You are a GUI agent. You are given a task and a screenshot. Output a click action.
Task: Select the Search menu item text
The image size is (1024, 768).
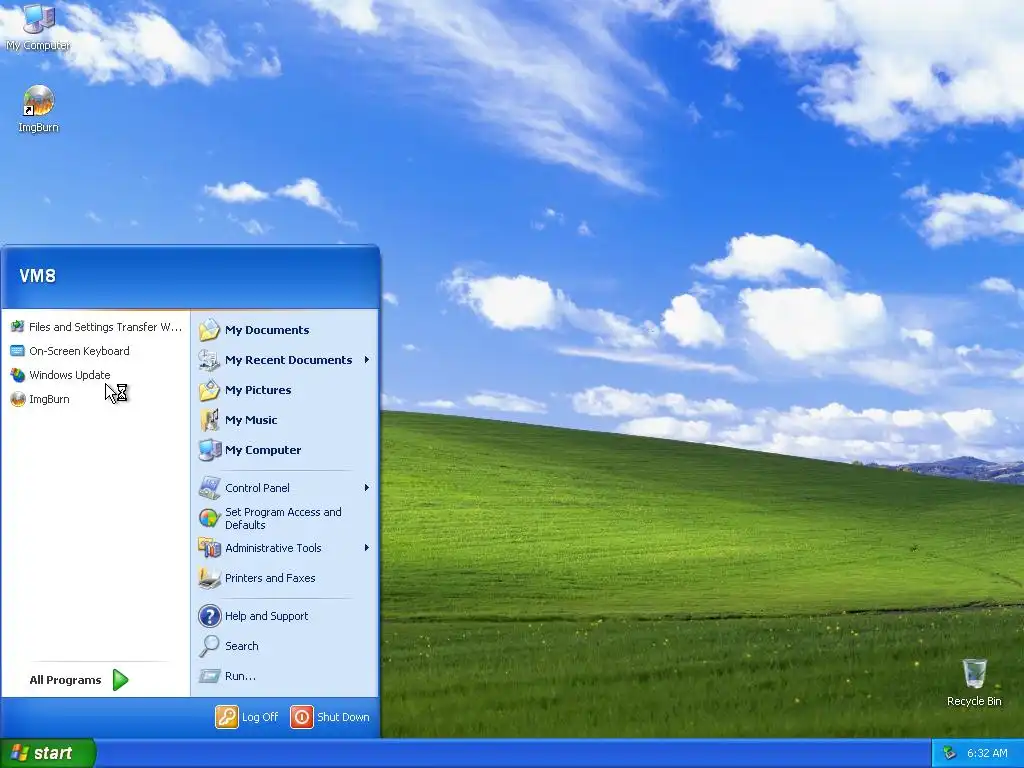pyautogui.click(x=242, y=646)
